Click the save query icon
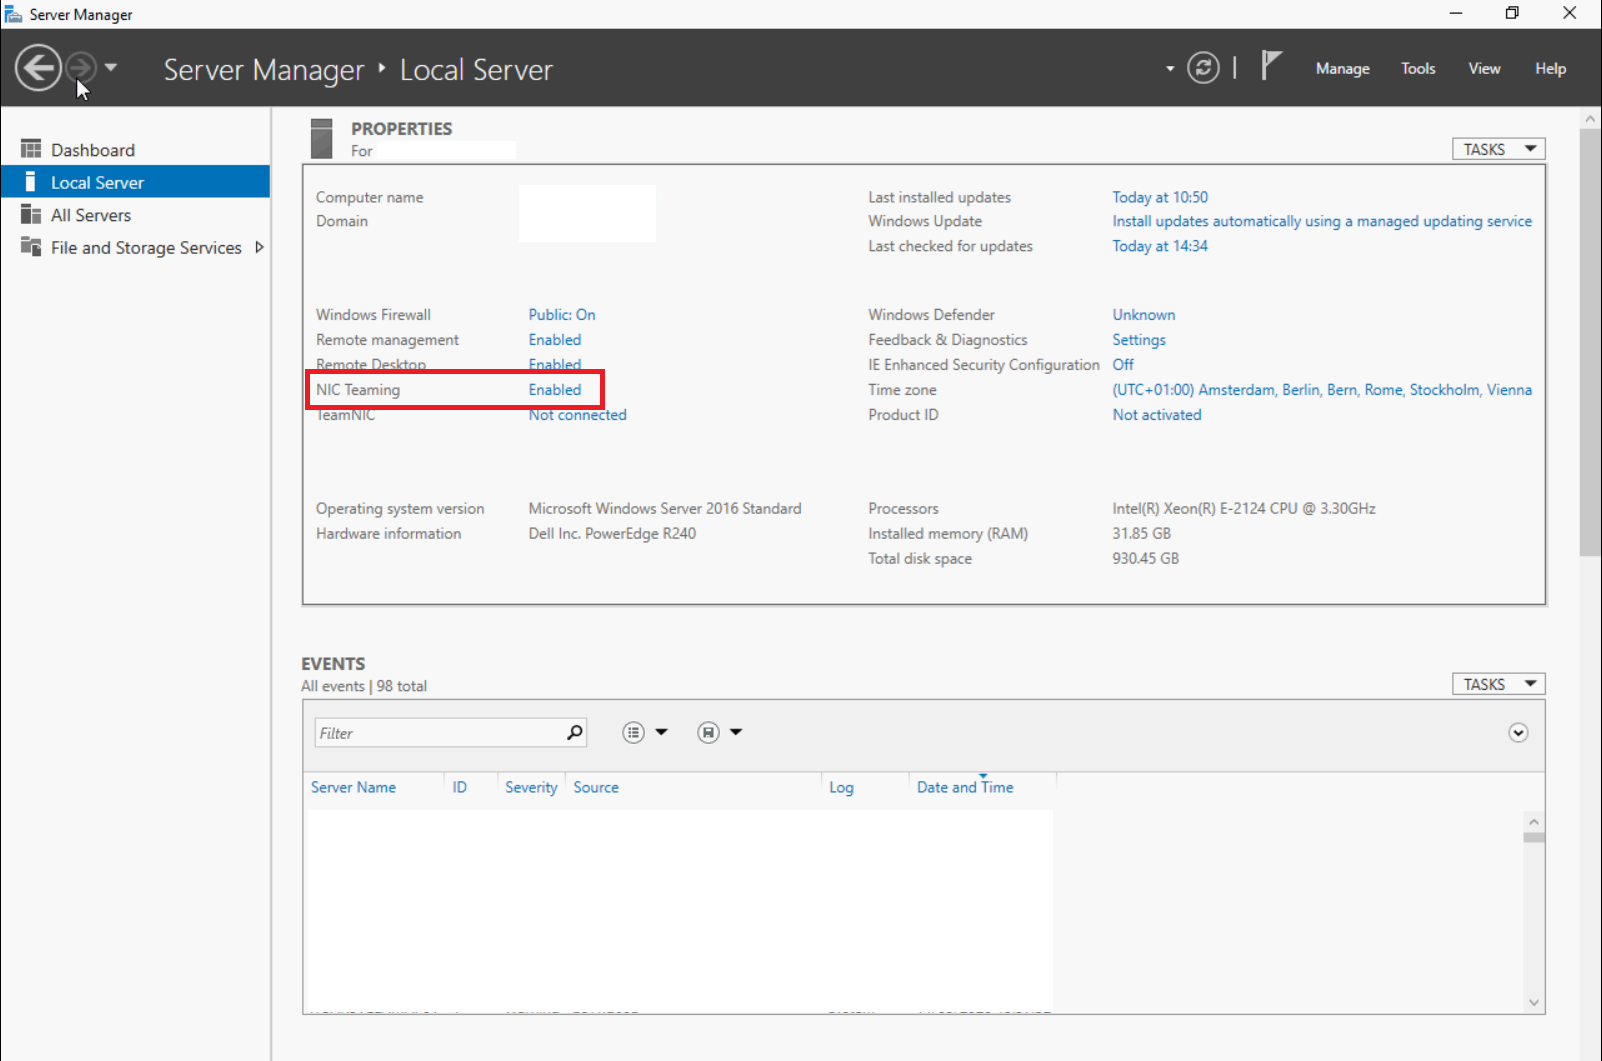Screen dimensions: 1602x1061 708,733
